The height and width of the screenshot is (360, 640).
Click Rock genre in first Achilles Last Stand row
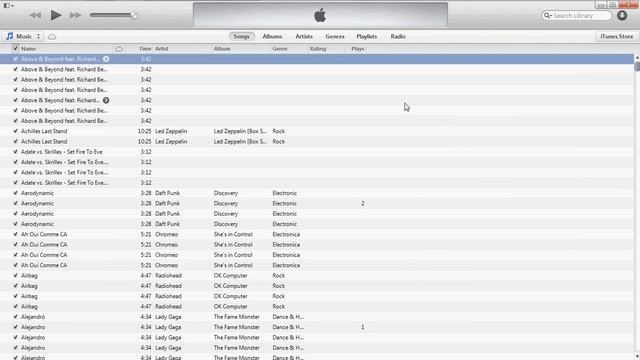point(279,131)
